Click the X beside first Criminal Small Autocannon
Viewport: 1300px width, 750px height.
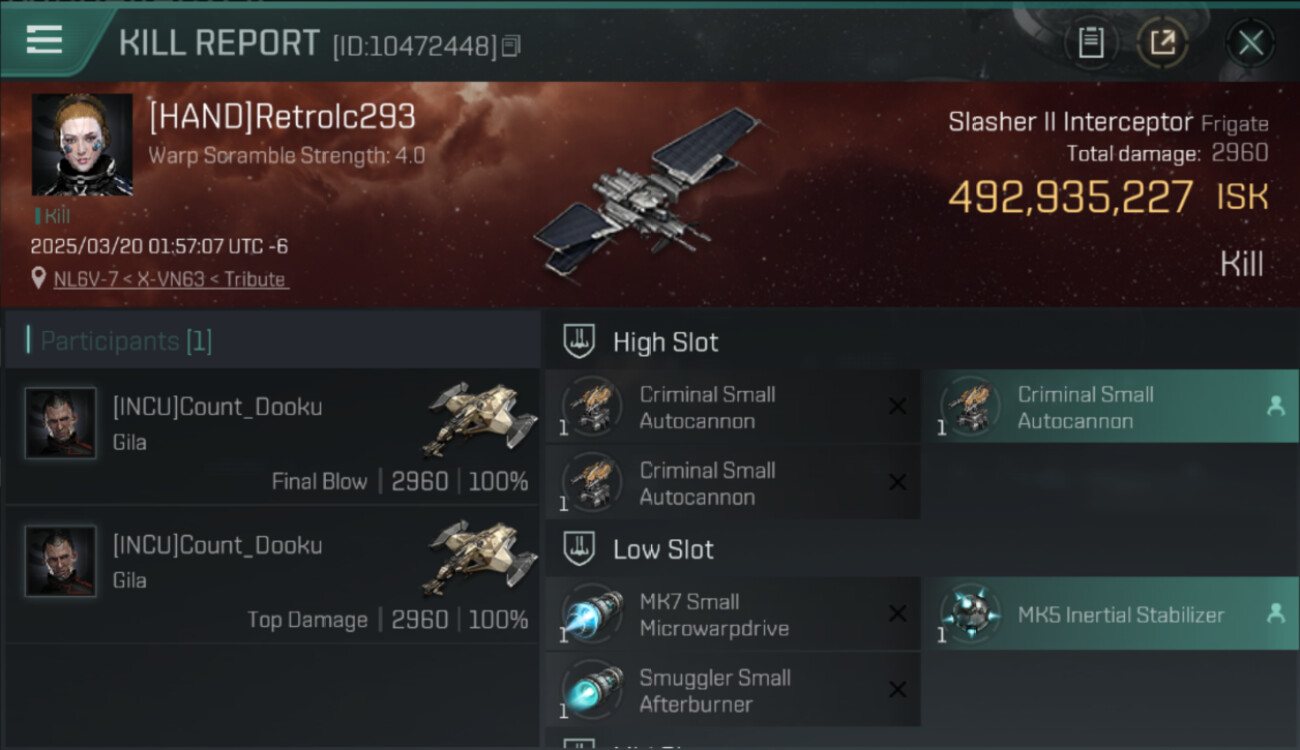(897, 406)
